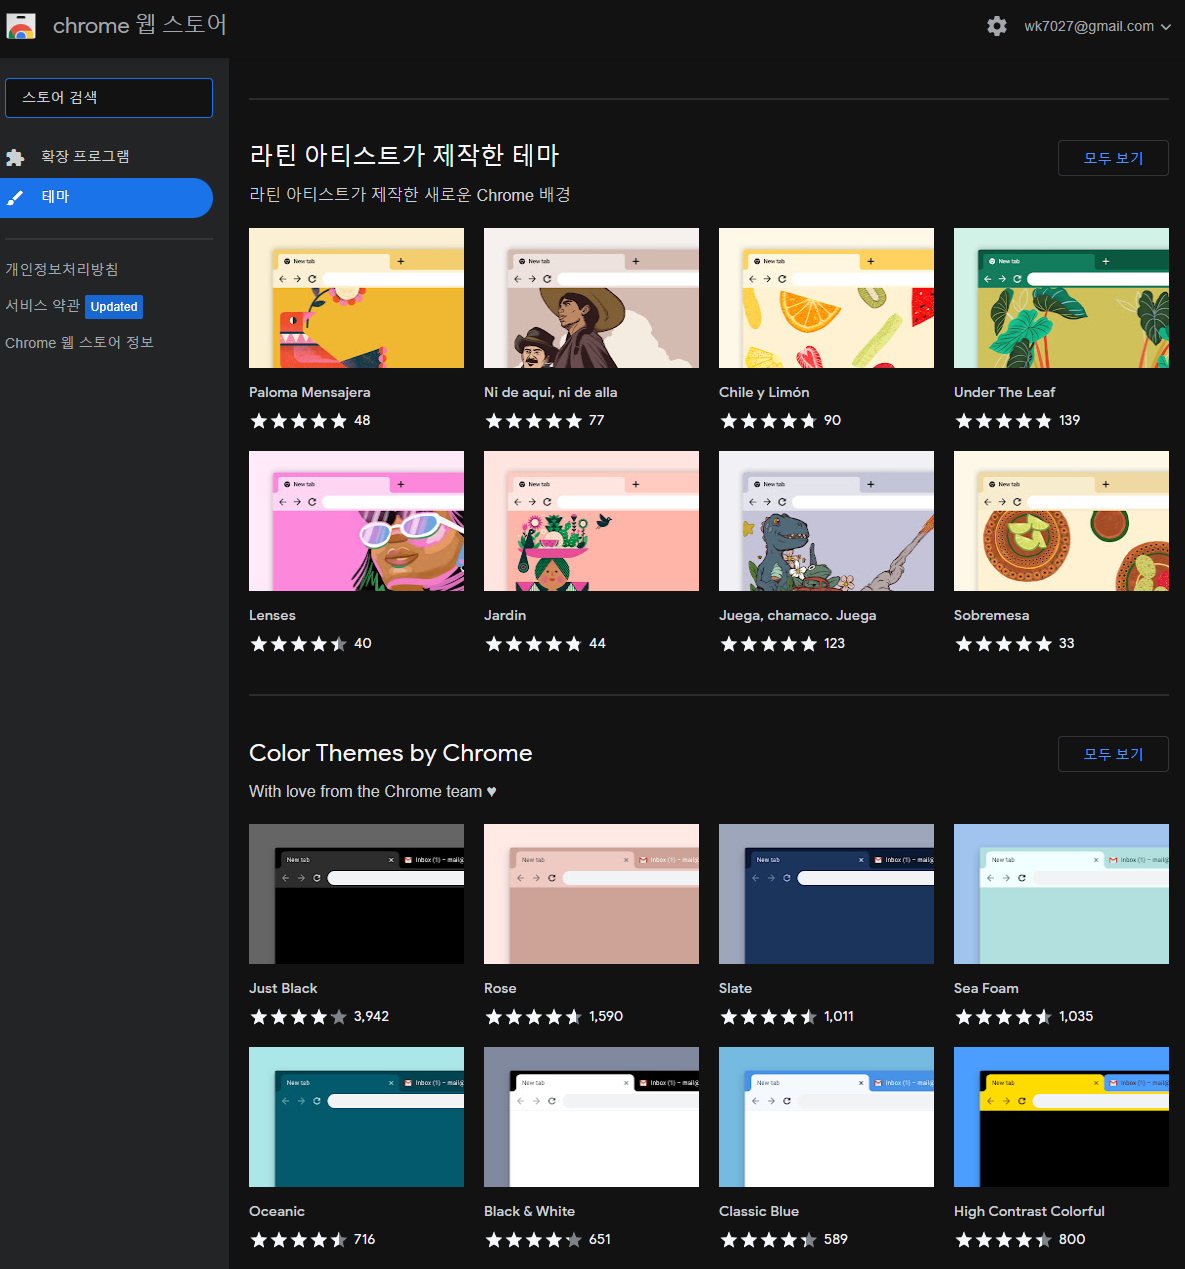
Task: Click 모두 보기 for Latino artist themes
Action: point(1113,158)
